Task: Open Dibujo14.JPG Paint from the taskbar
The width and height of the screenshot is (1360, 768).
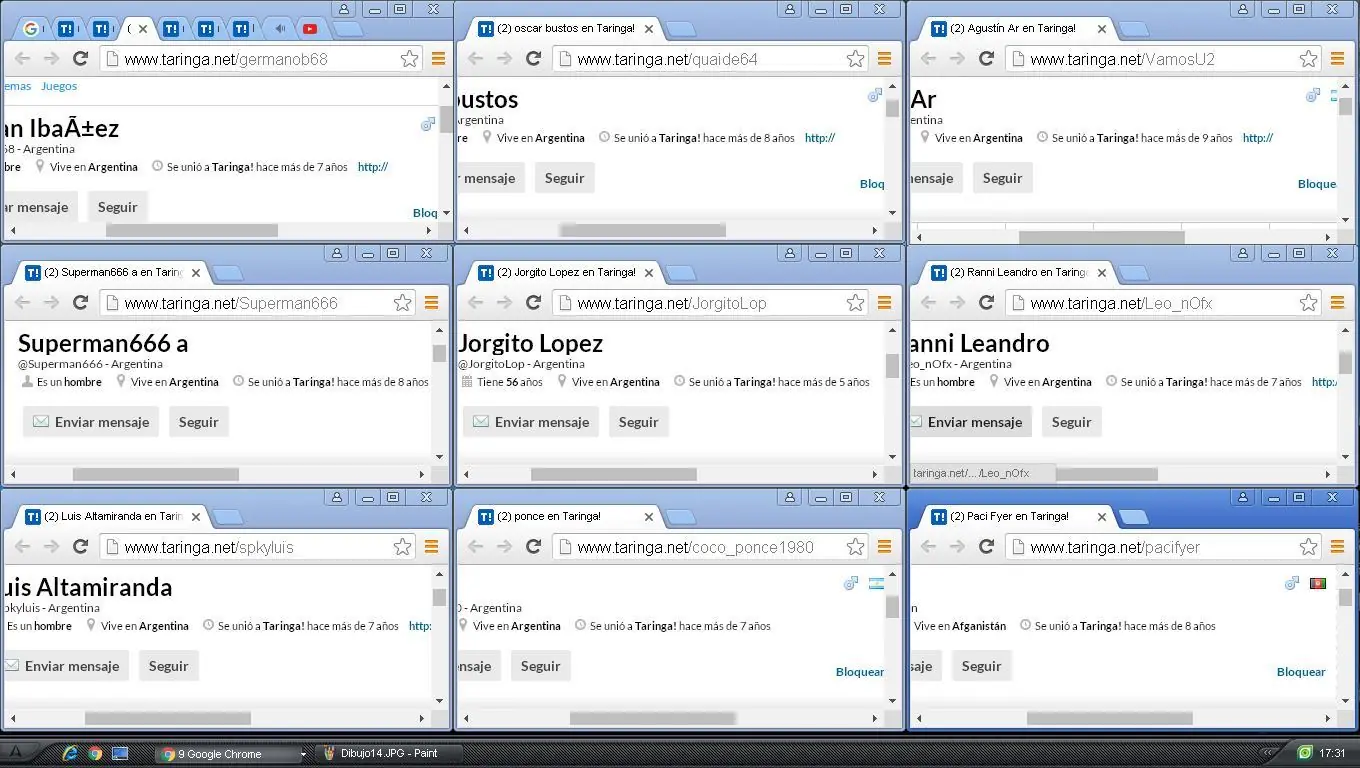Action: [x=385, y=753]
